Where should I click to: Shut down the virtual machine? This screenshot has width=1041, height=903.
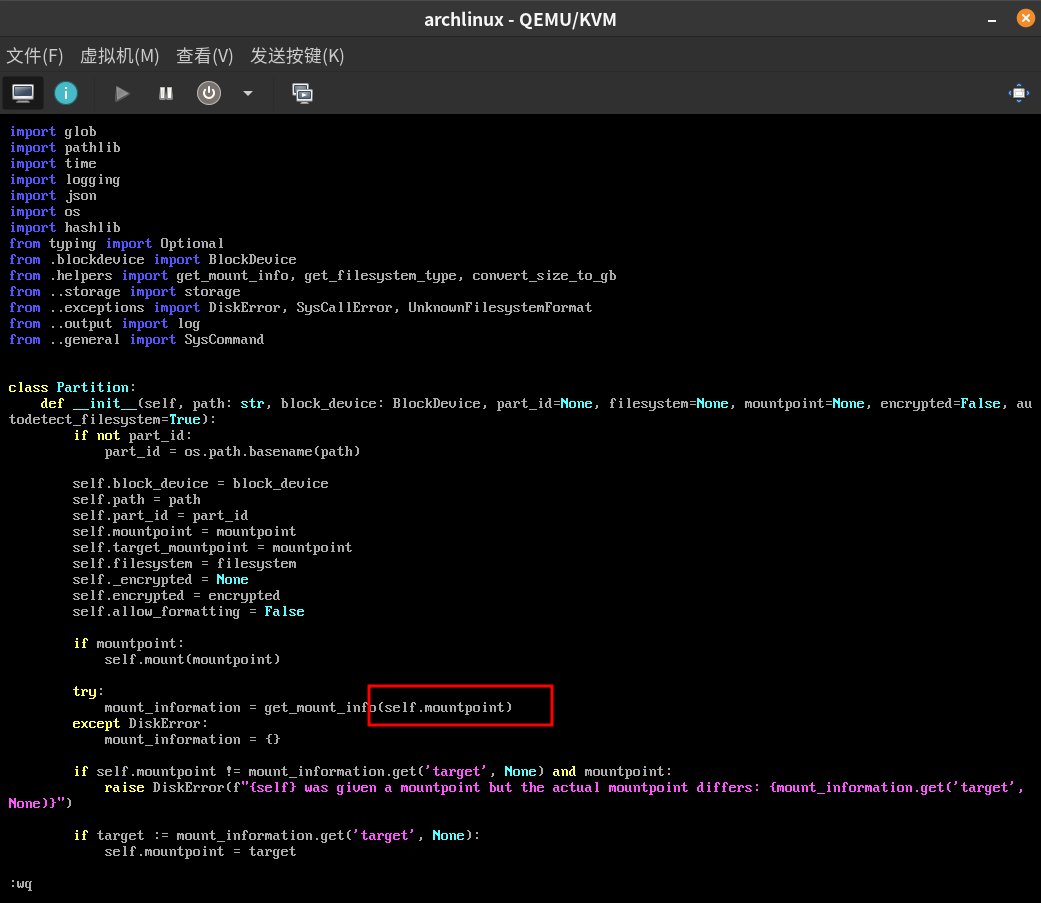208,93
